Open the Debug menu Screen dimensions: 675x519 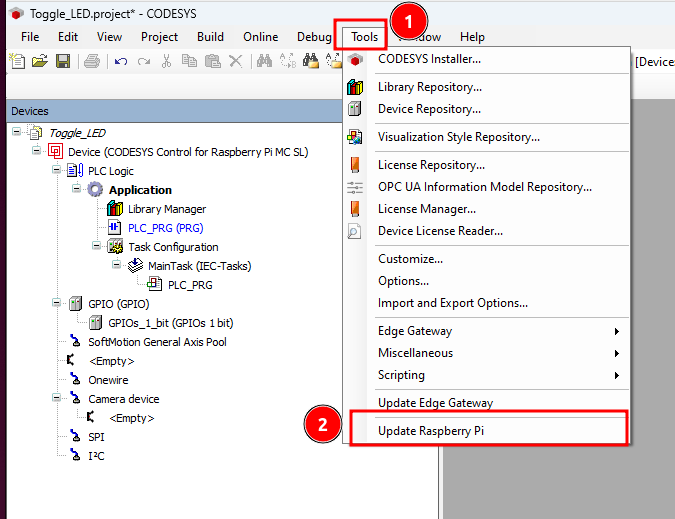coord(314,37)
